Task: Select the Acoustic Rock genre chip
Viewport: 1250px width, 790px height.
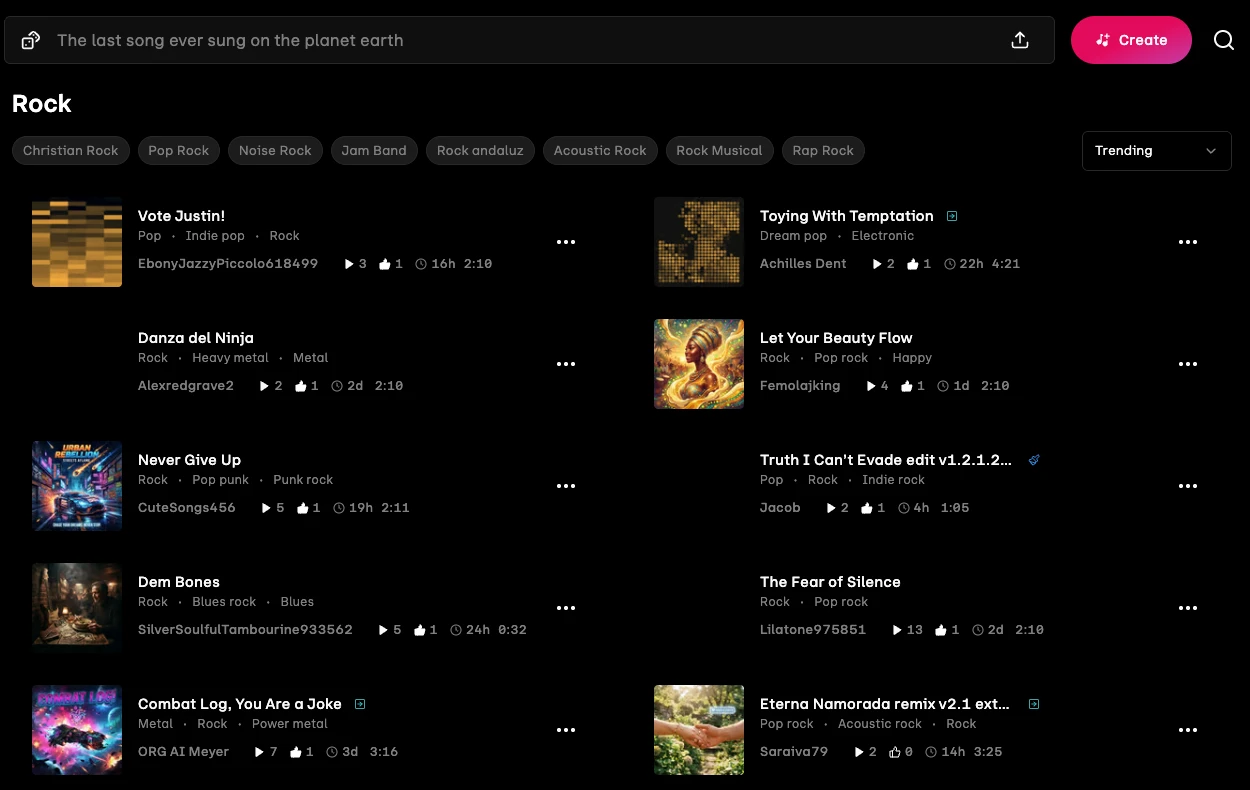Action: tap(600, 151)
